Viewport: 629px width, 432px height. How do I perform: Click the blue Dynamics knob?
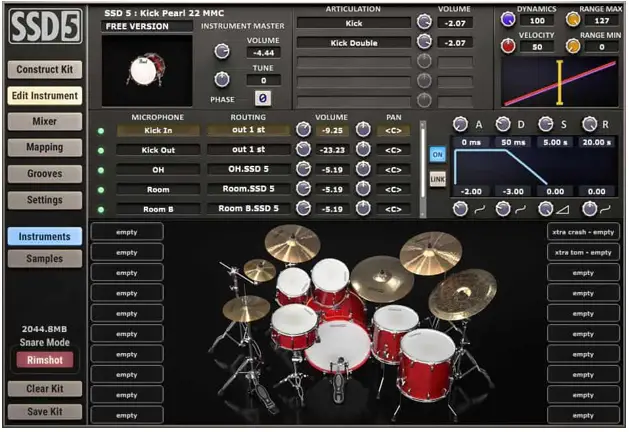click(508, 19)
